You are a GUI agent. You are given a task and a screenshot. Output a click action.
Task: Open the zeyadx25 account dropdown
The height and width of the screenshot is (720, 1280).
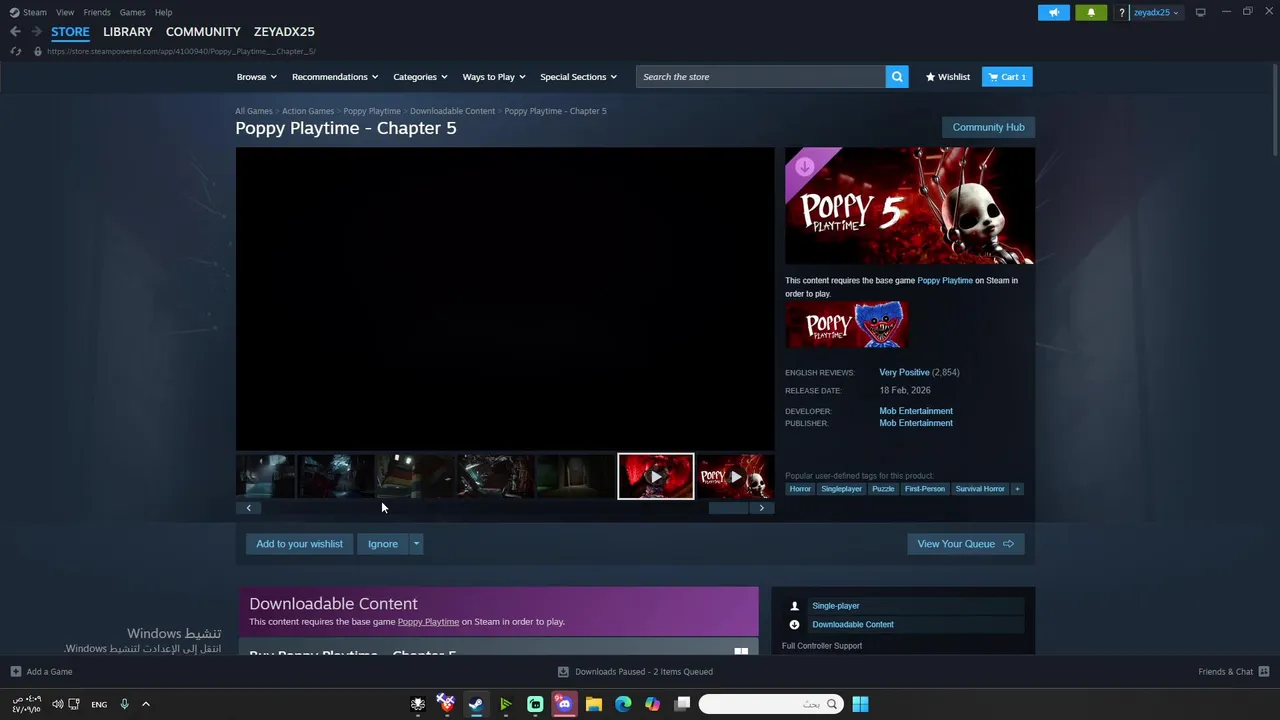(x=1155, y=12)
